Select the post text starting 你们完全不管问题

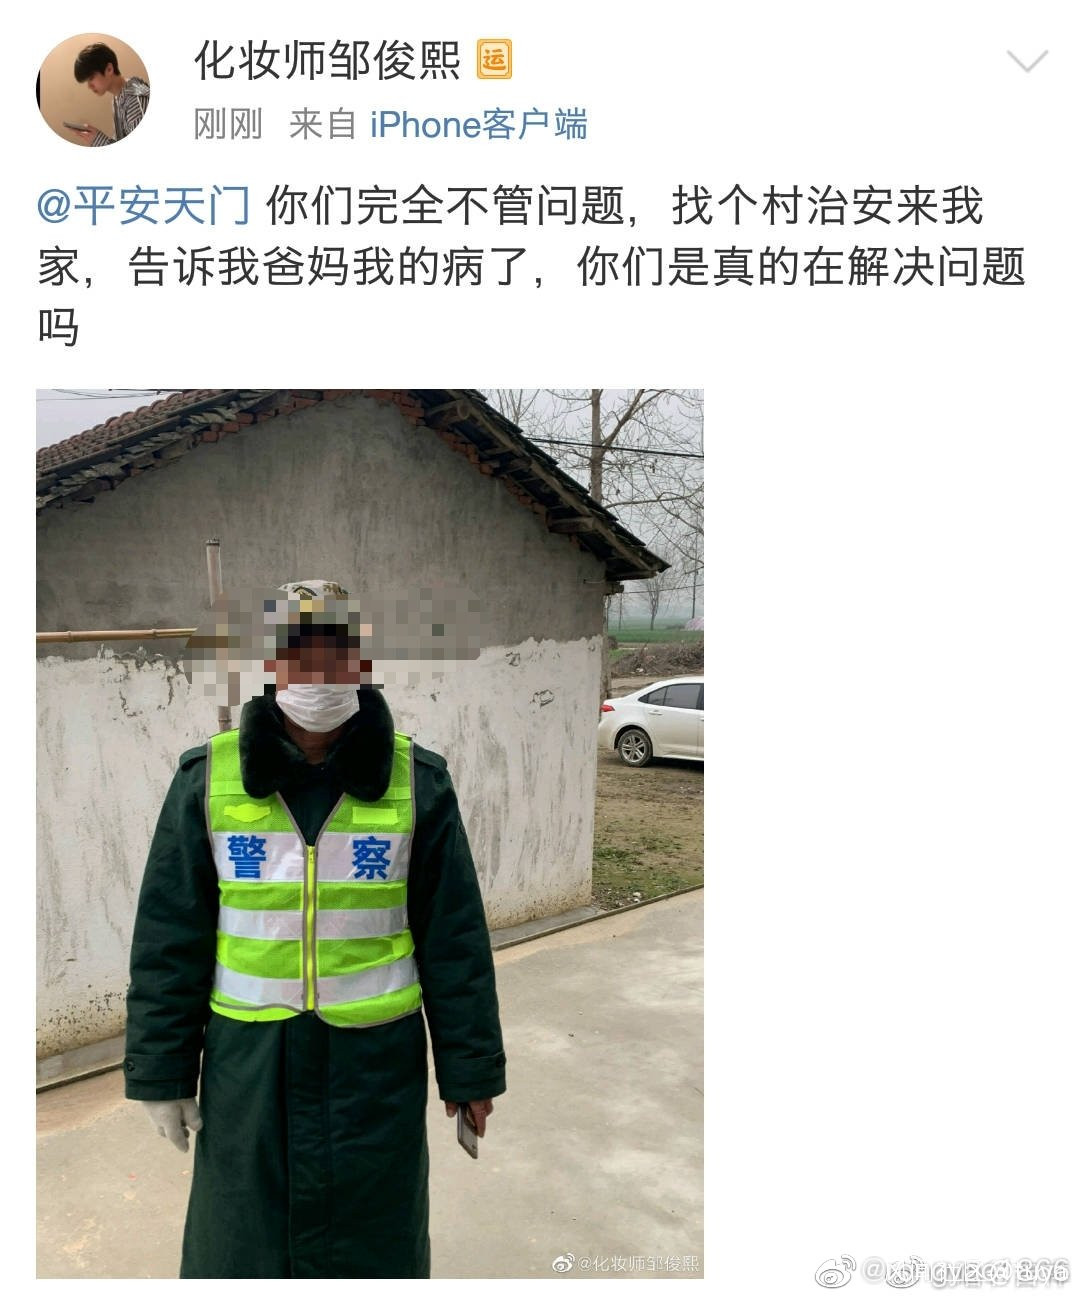tap(532, 267)
